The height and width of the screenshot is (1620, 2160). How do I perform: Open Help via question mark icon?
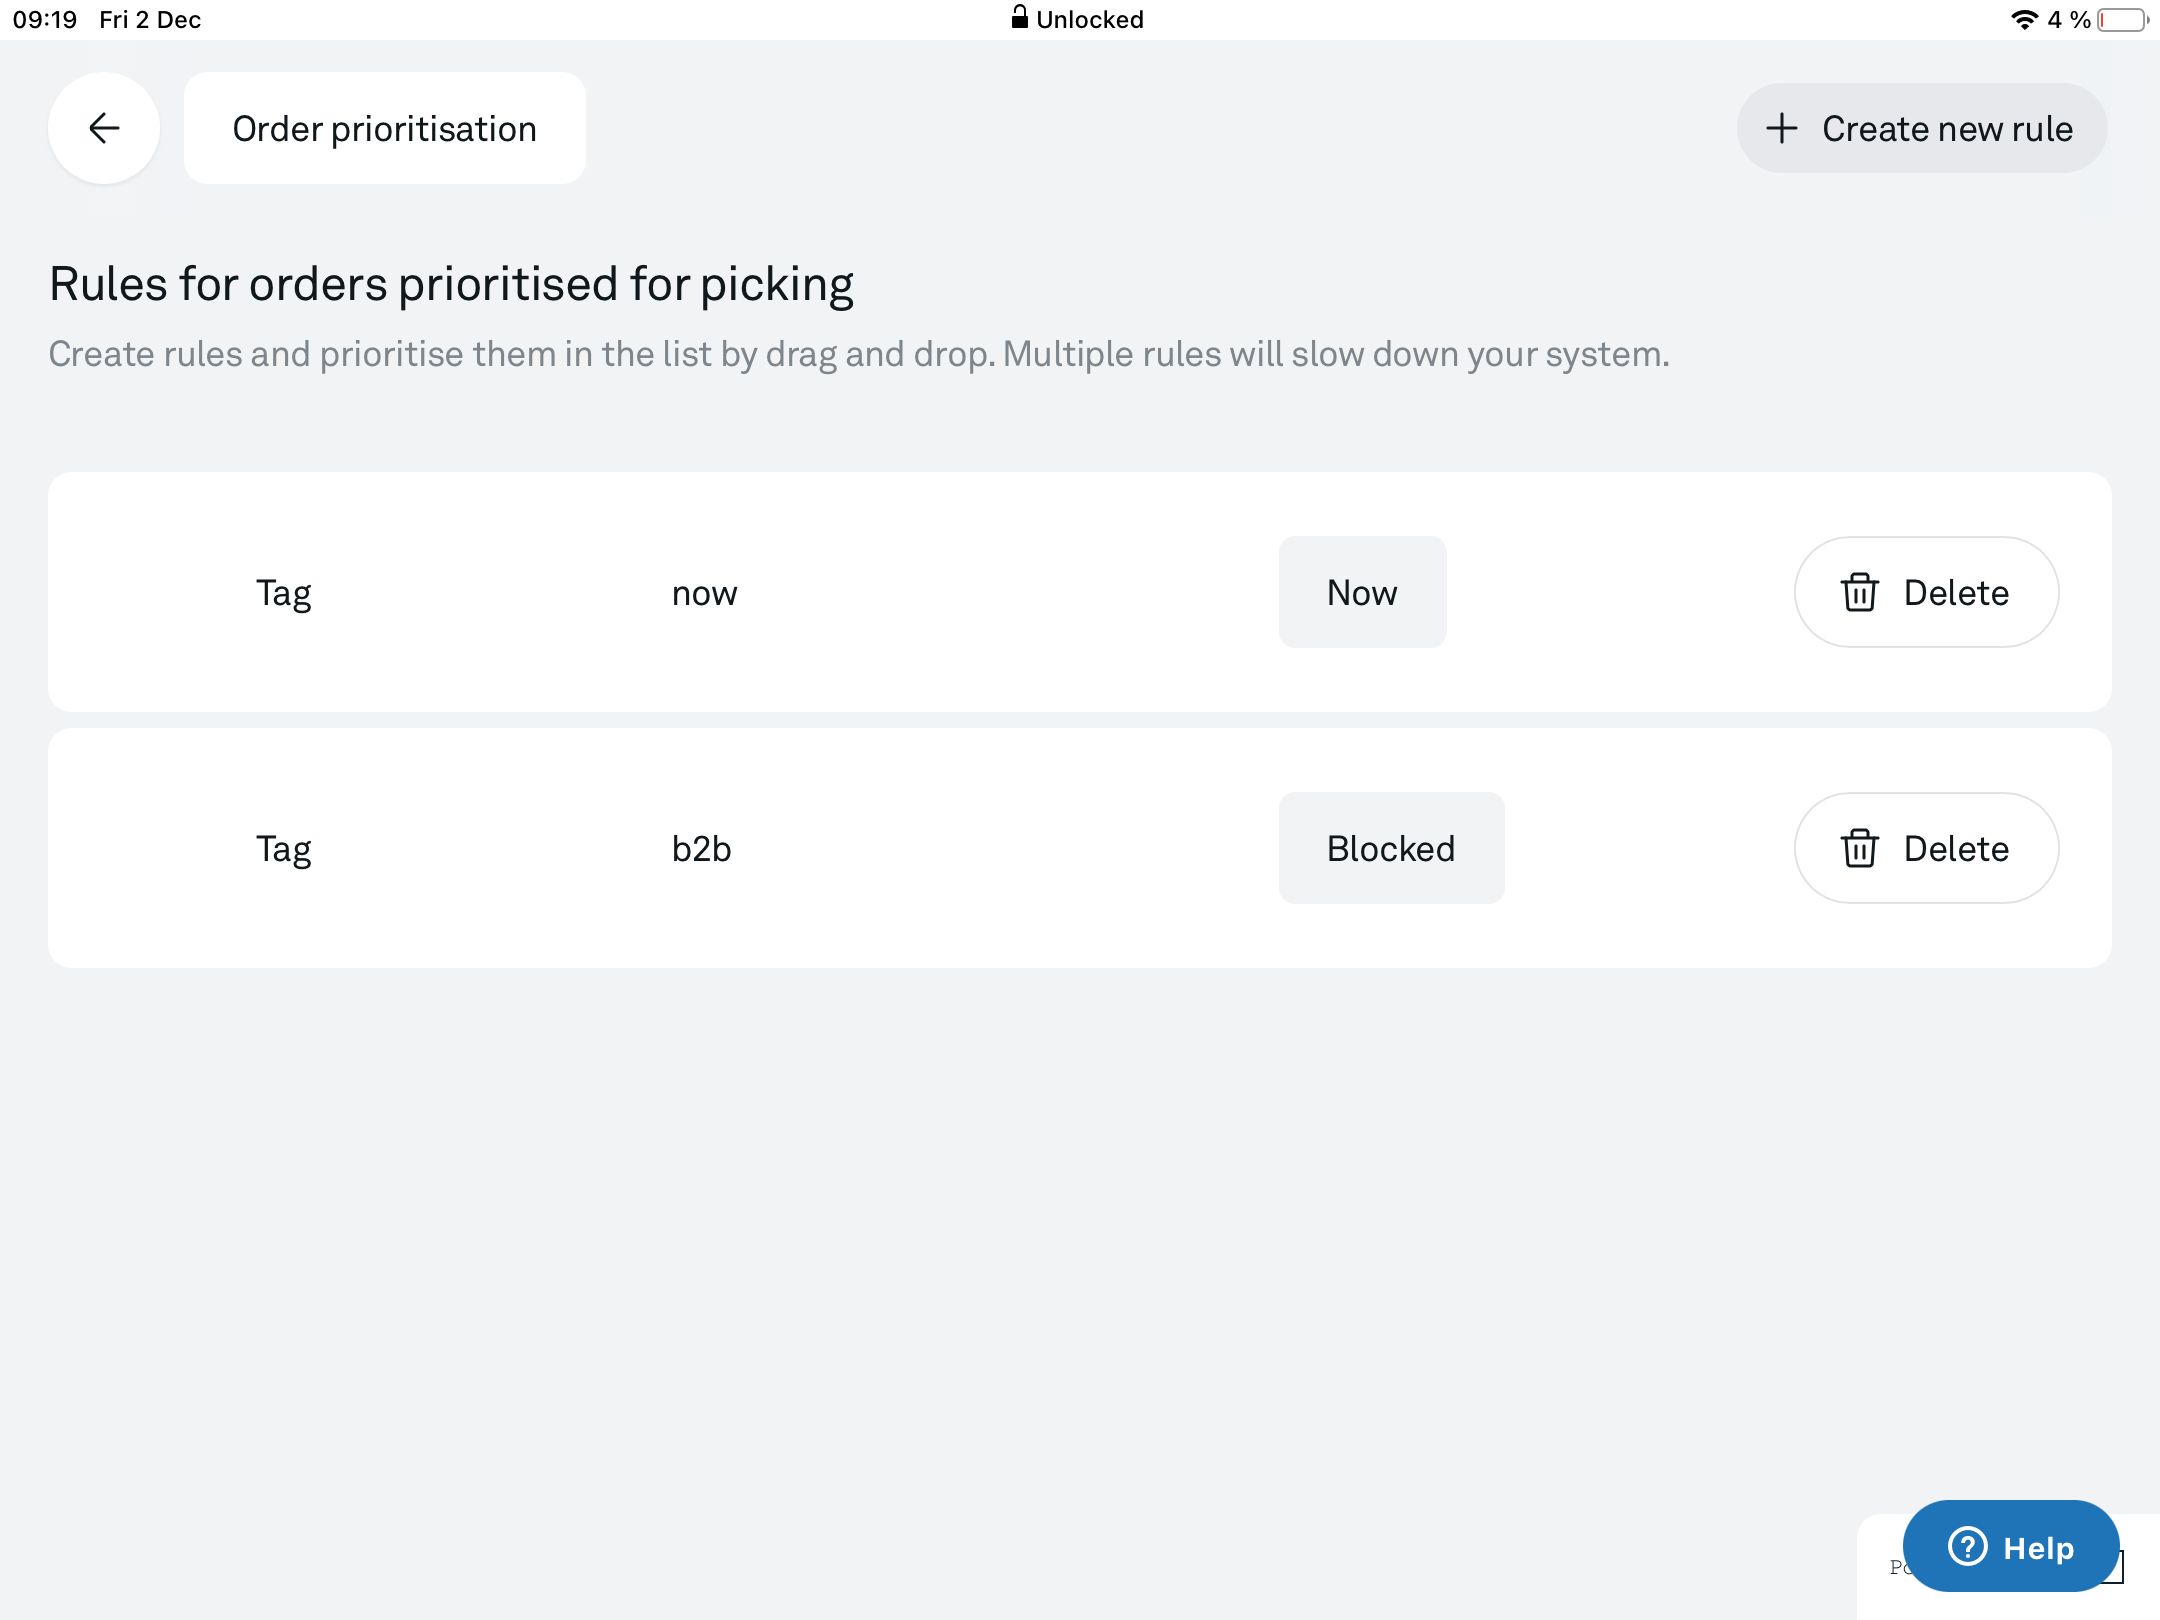point(1967,1546)
